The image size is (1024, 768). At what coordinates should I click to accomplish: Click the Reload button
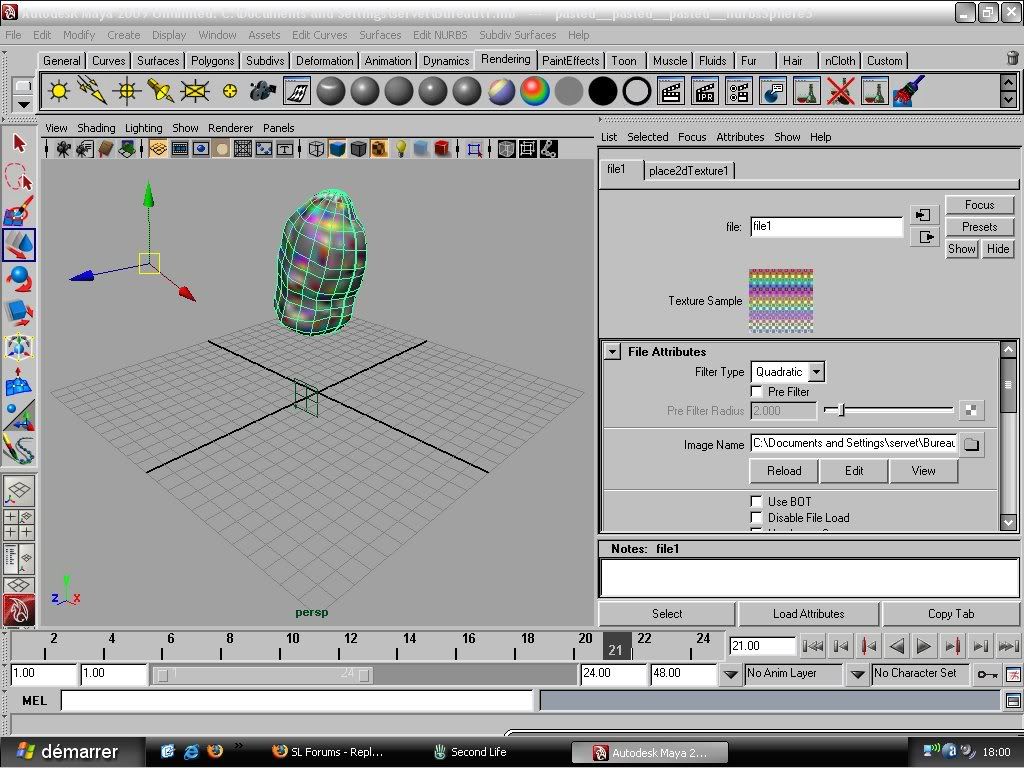coord(784,471)
